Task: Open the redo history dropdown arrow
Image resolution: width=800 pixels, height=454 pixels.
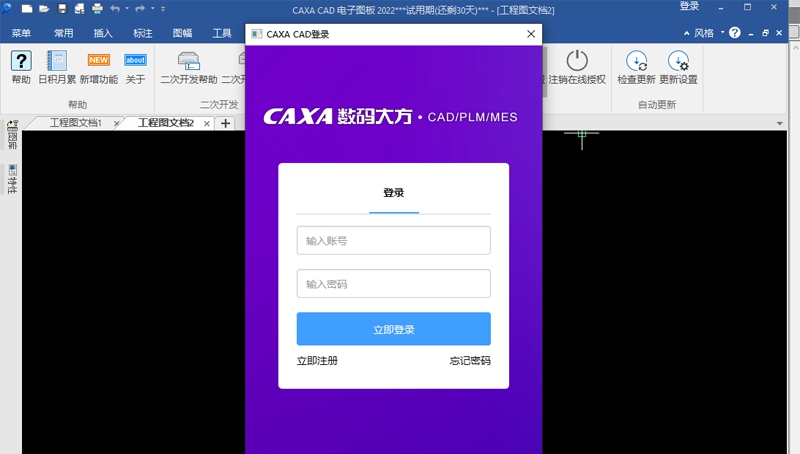Action: point(153,9)
